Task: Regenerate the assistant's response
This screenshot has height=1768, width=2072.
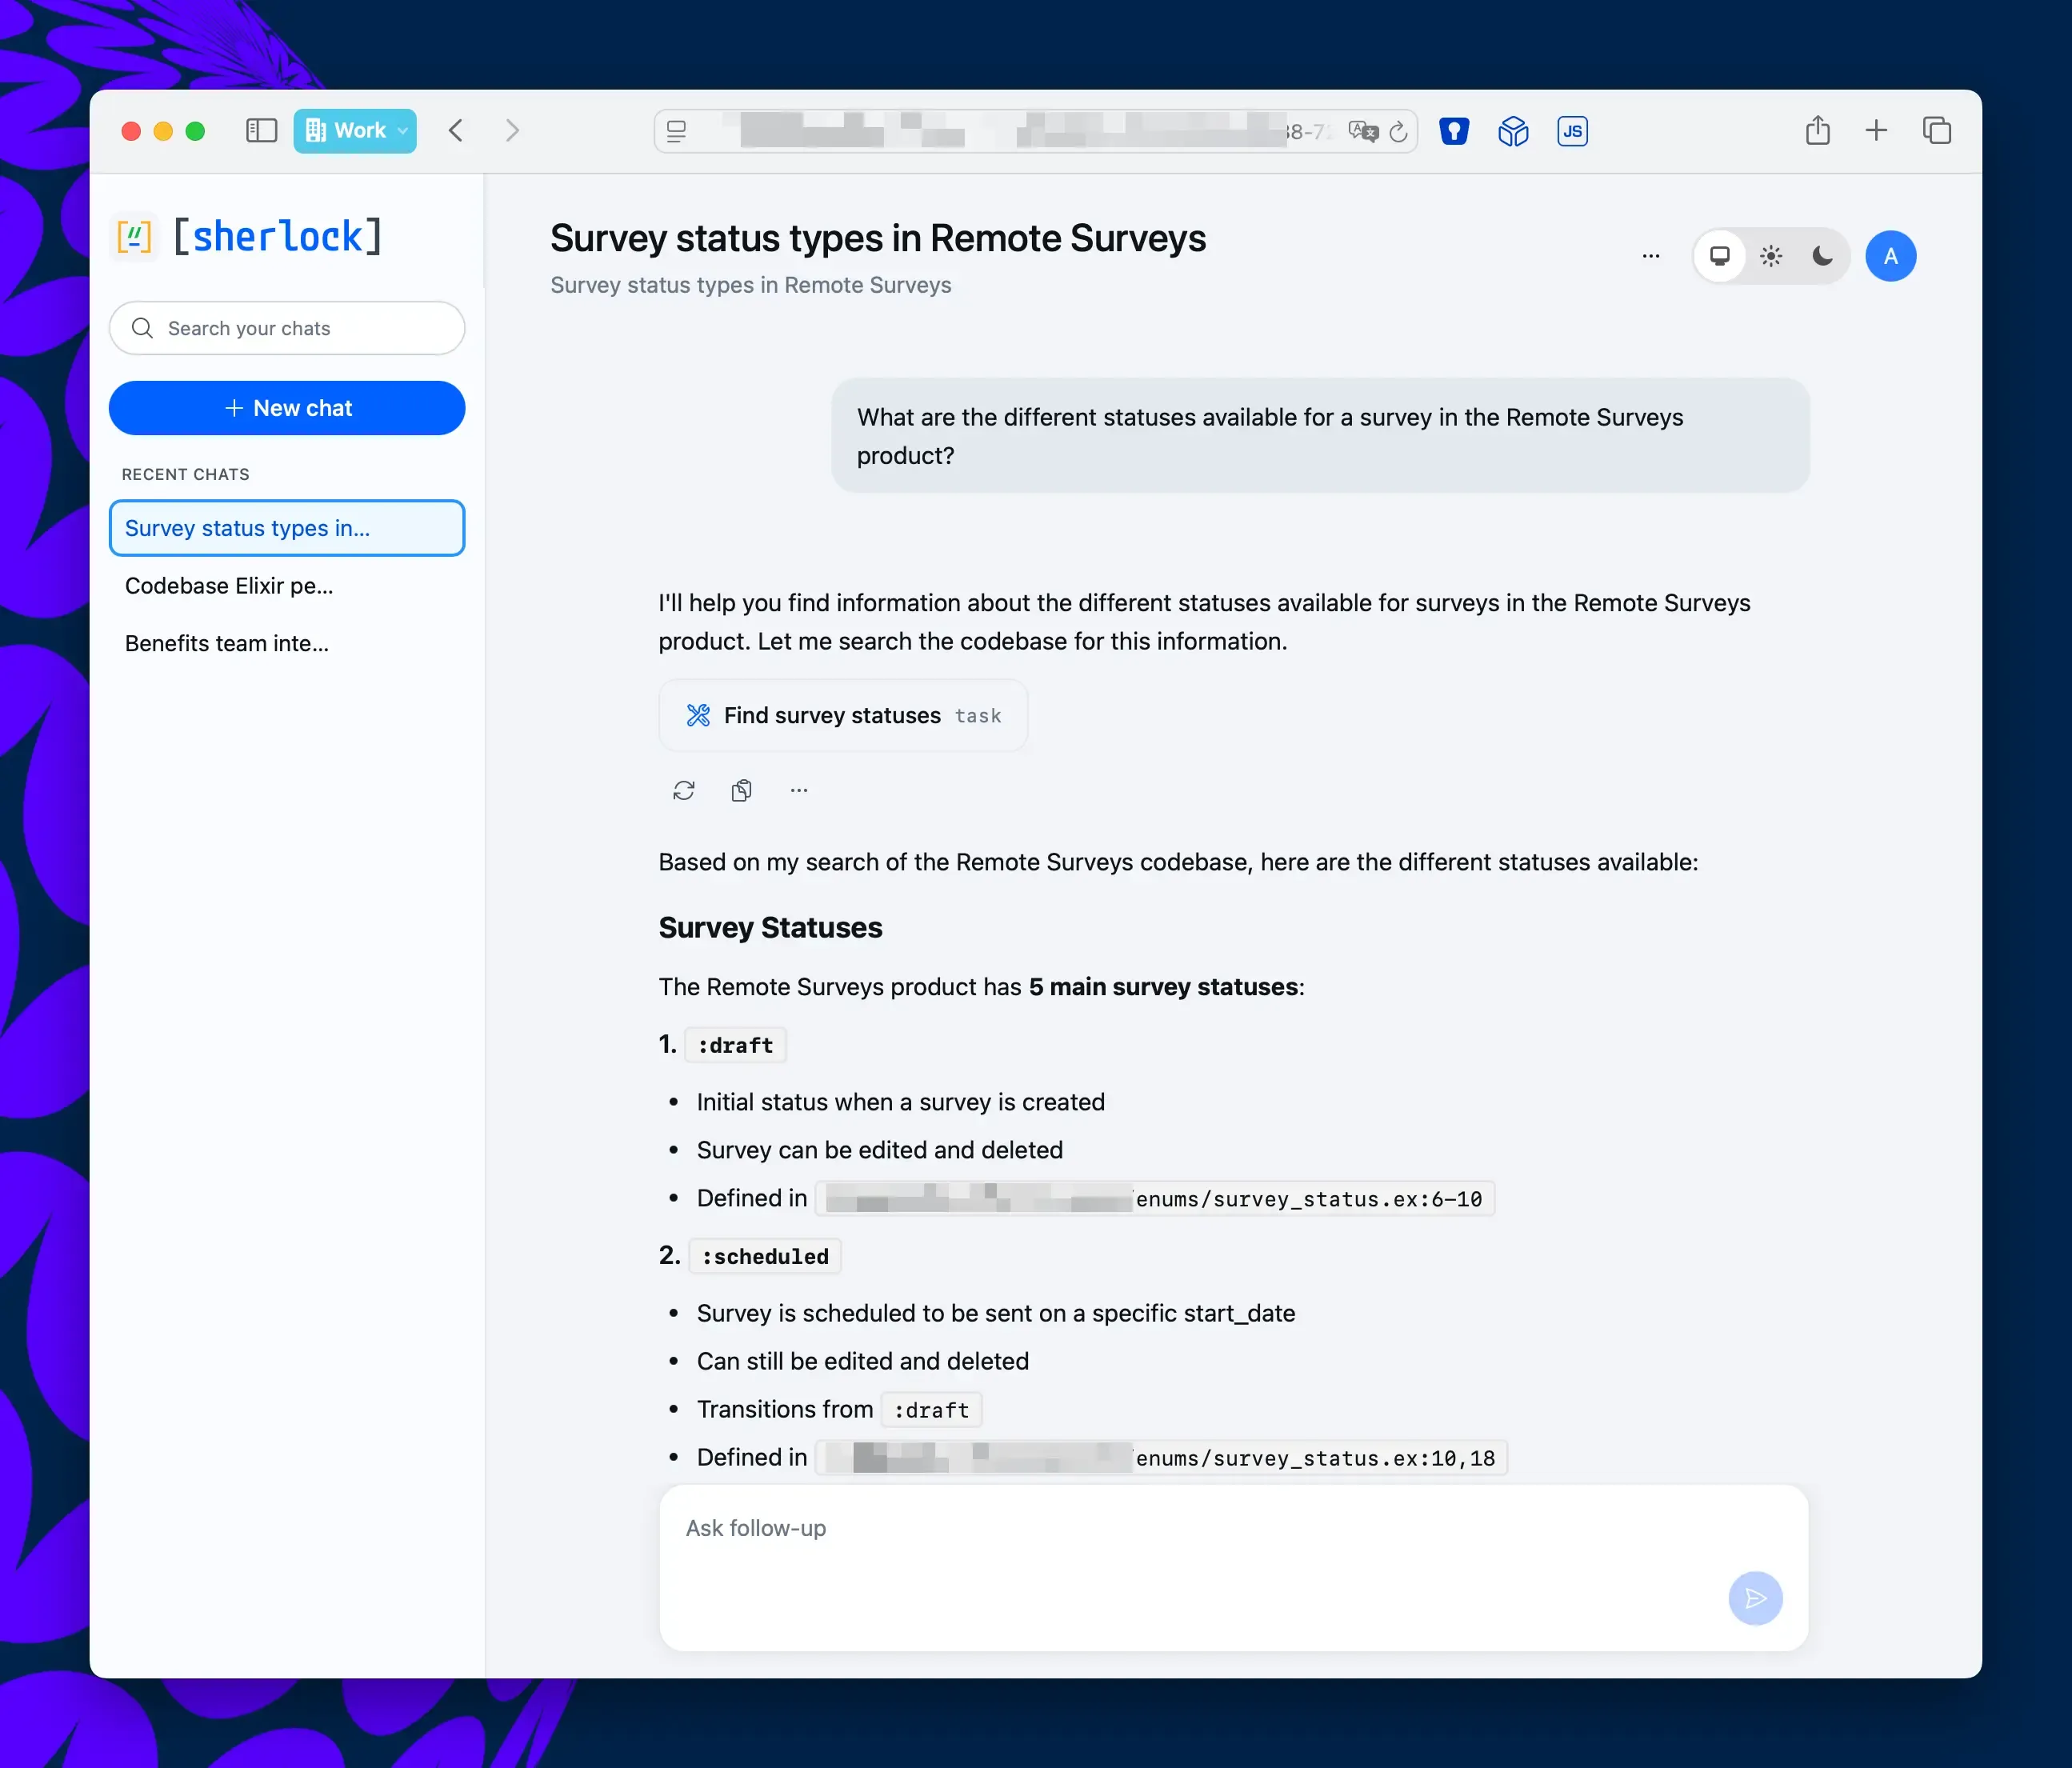Action: coord(684,790)
